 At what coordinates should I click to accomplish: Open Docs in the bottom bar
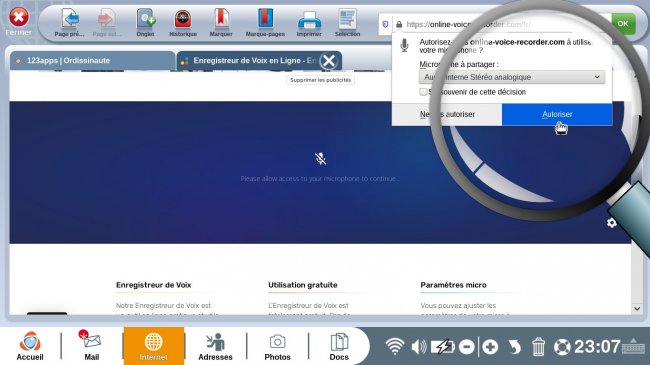(x=339, y=346)
